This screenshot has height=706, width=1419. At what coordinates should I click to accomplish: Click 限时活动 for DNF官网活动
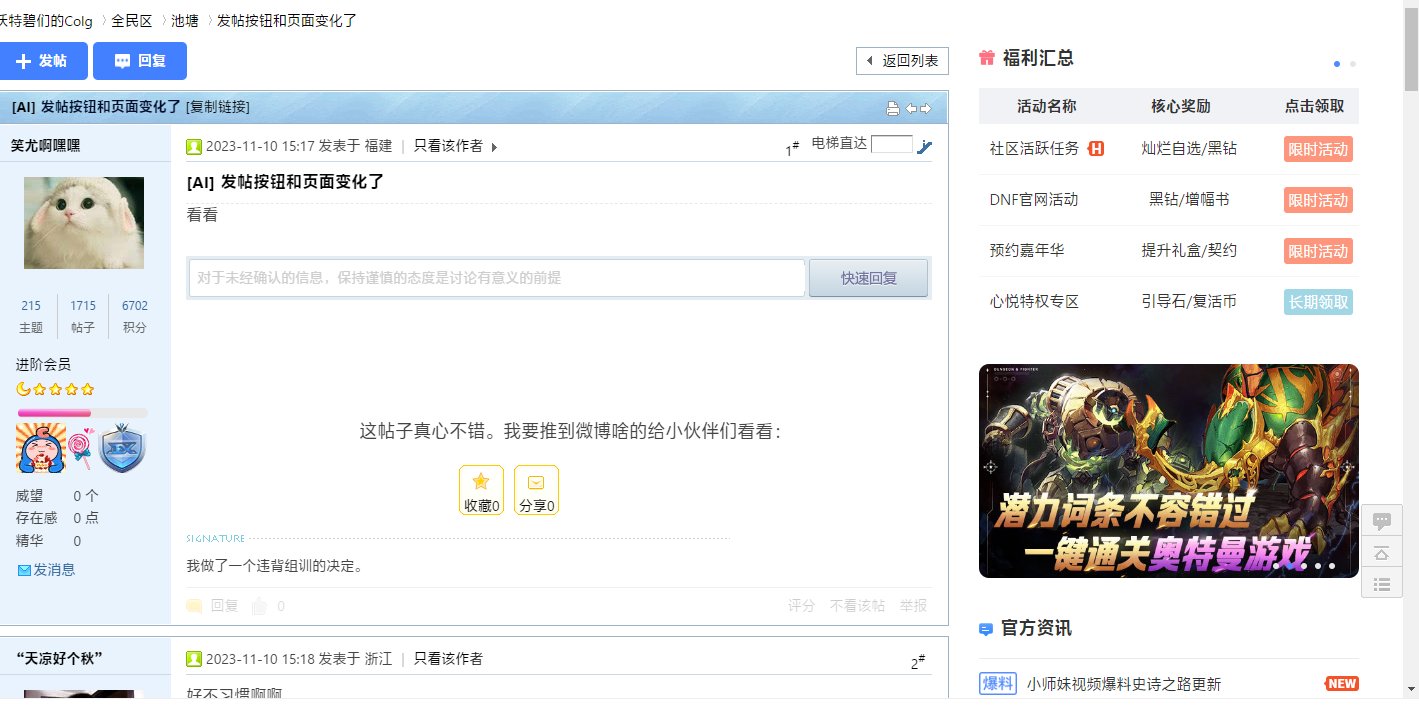(x=1318, y=200)
